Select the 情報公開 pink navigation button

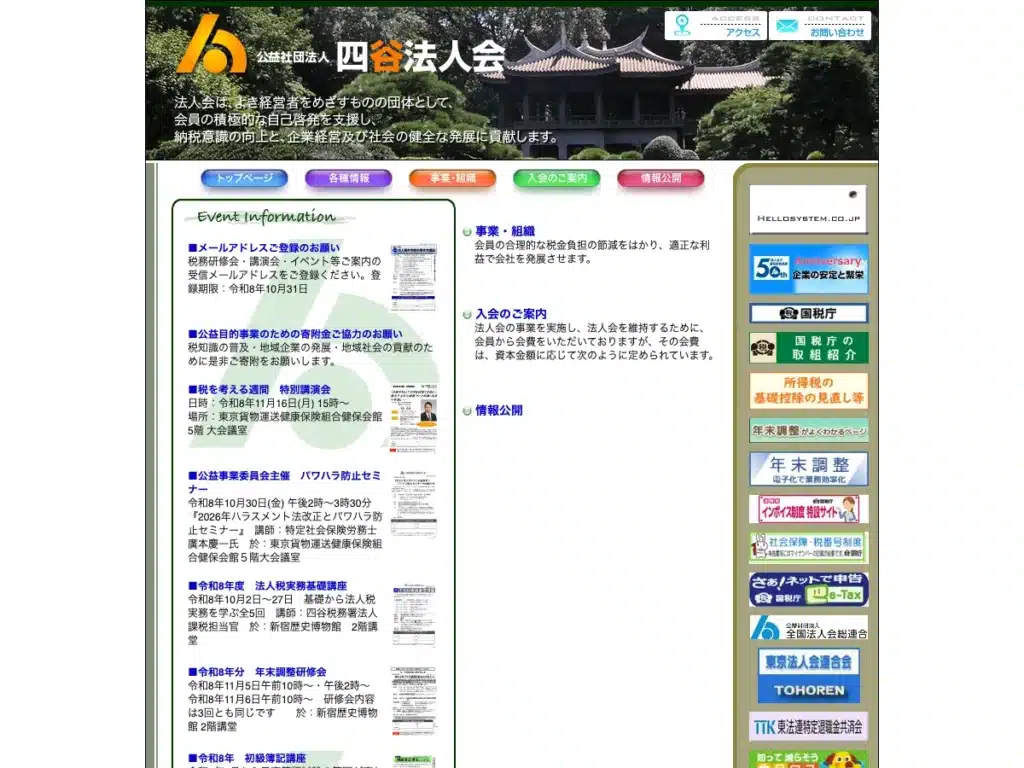tap(661, 178)
